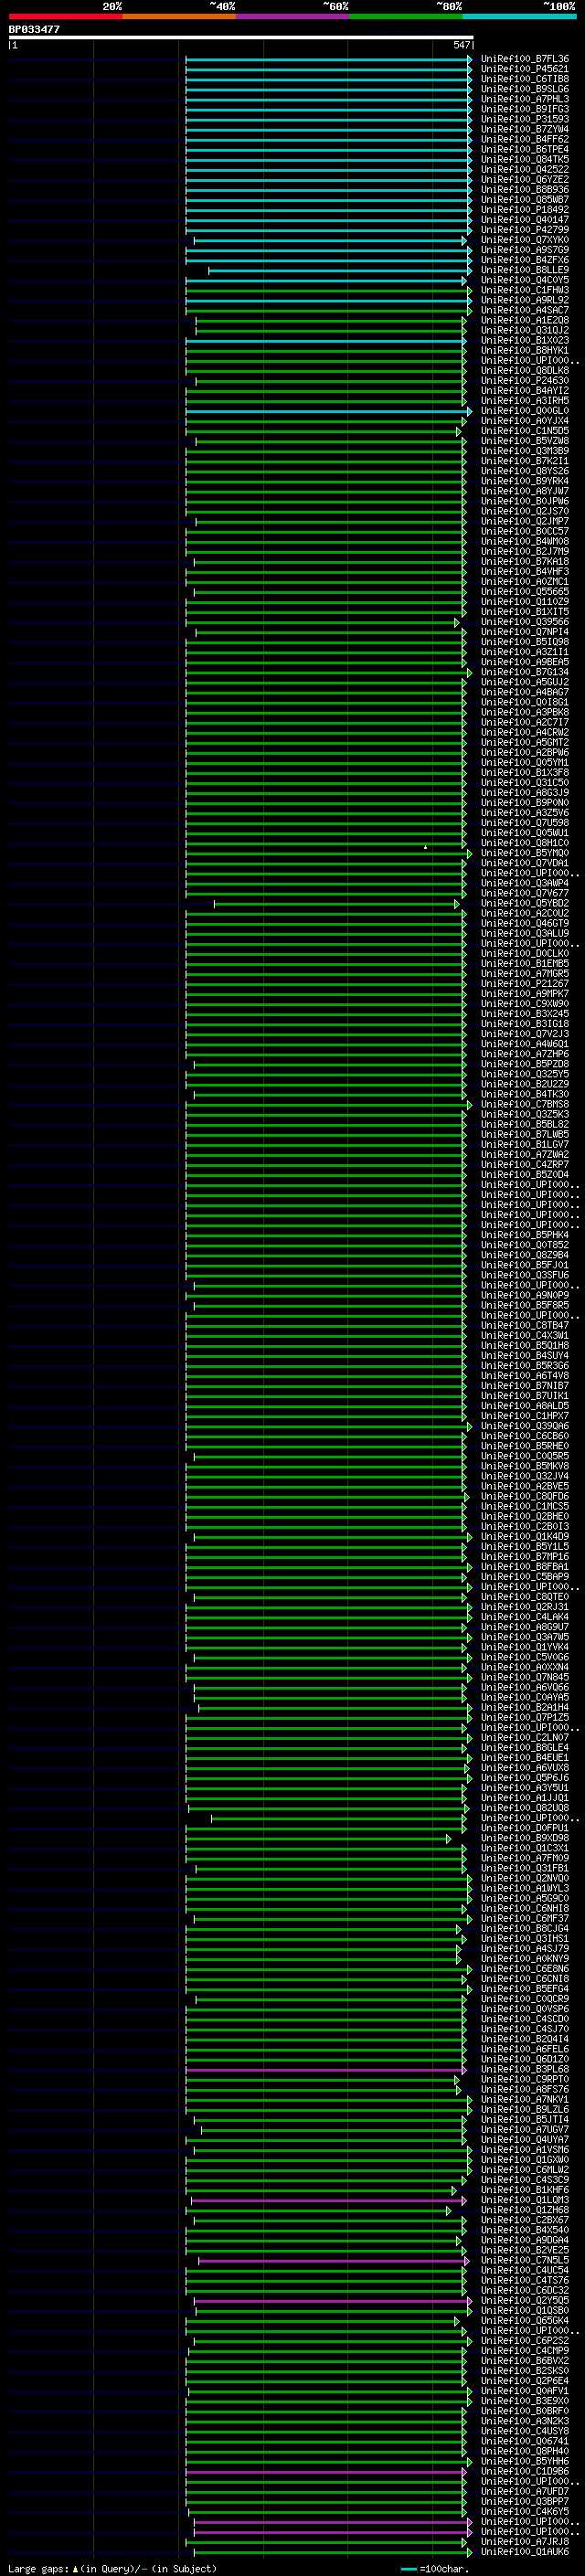Select hit label UniRef100_Q00GL0

(x=525, y=411)
